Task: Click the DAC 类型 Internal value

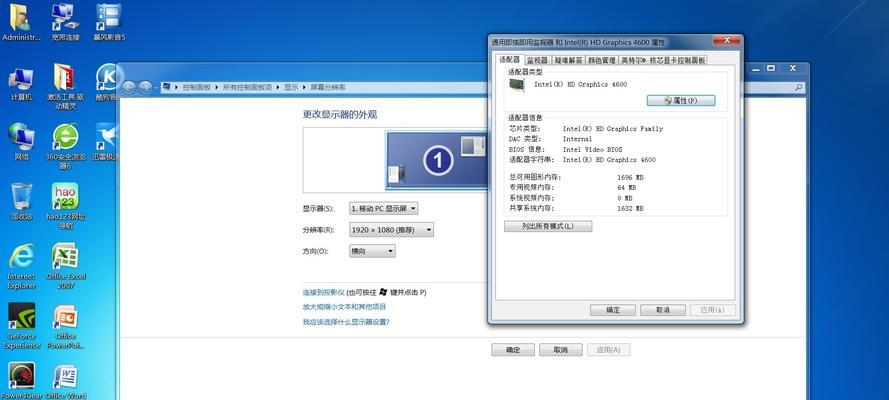Action: click(x=577, y=139)
